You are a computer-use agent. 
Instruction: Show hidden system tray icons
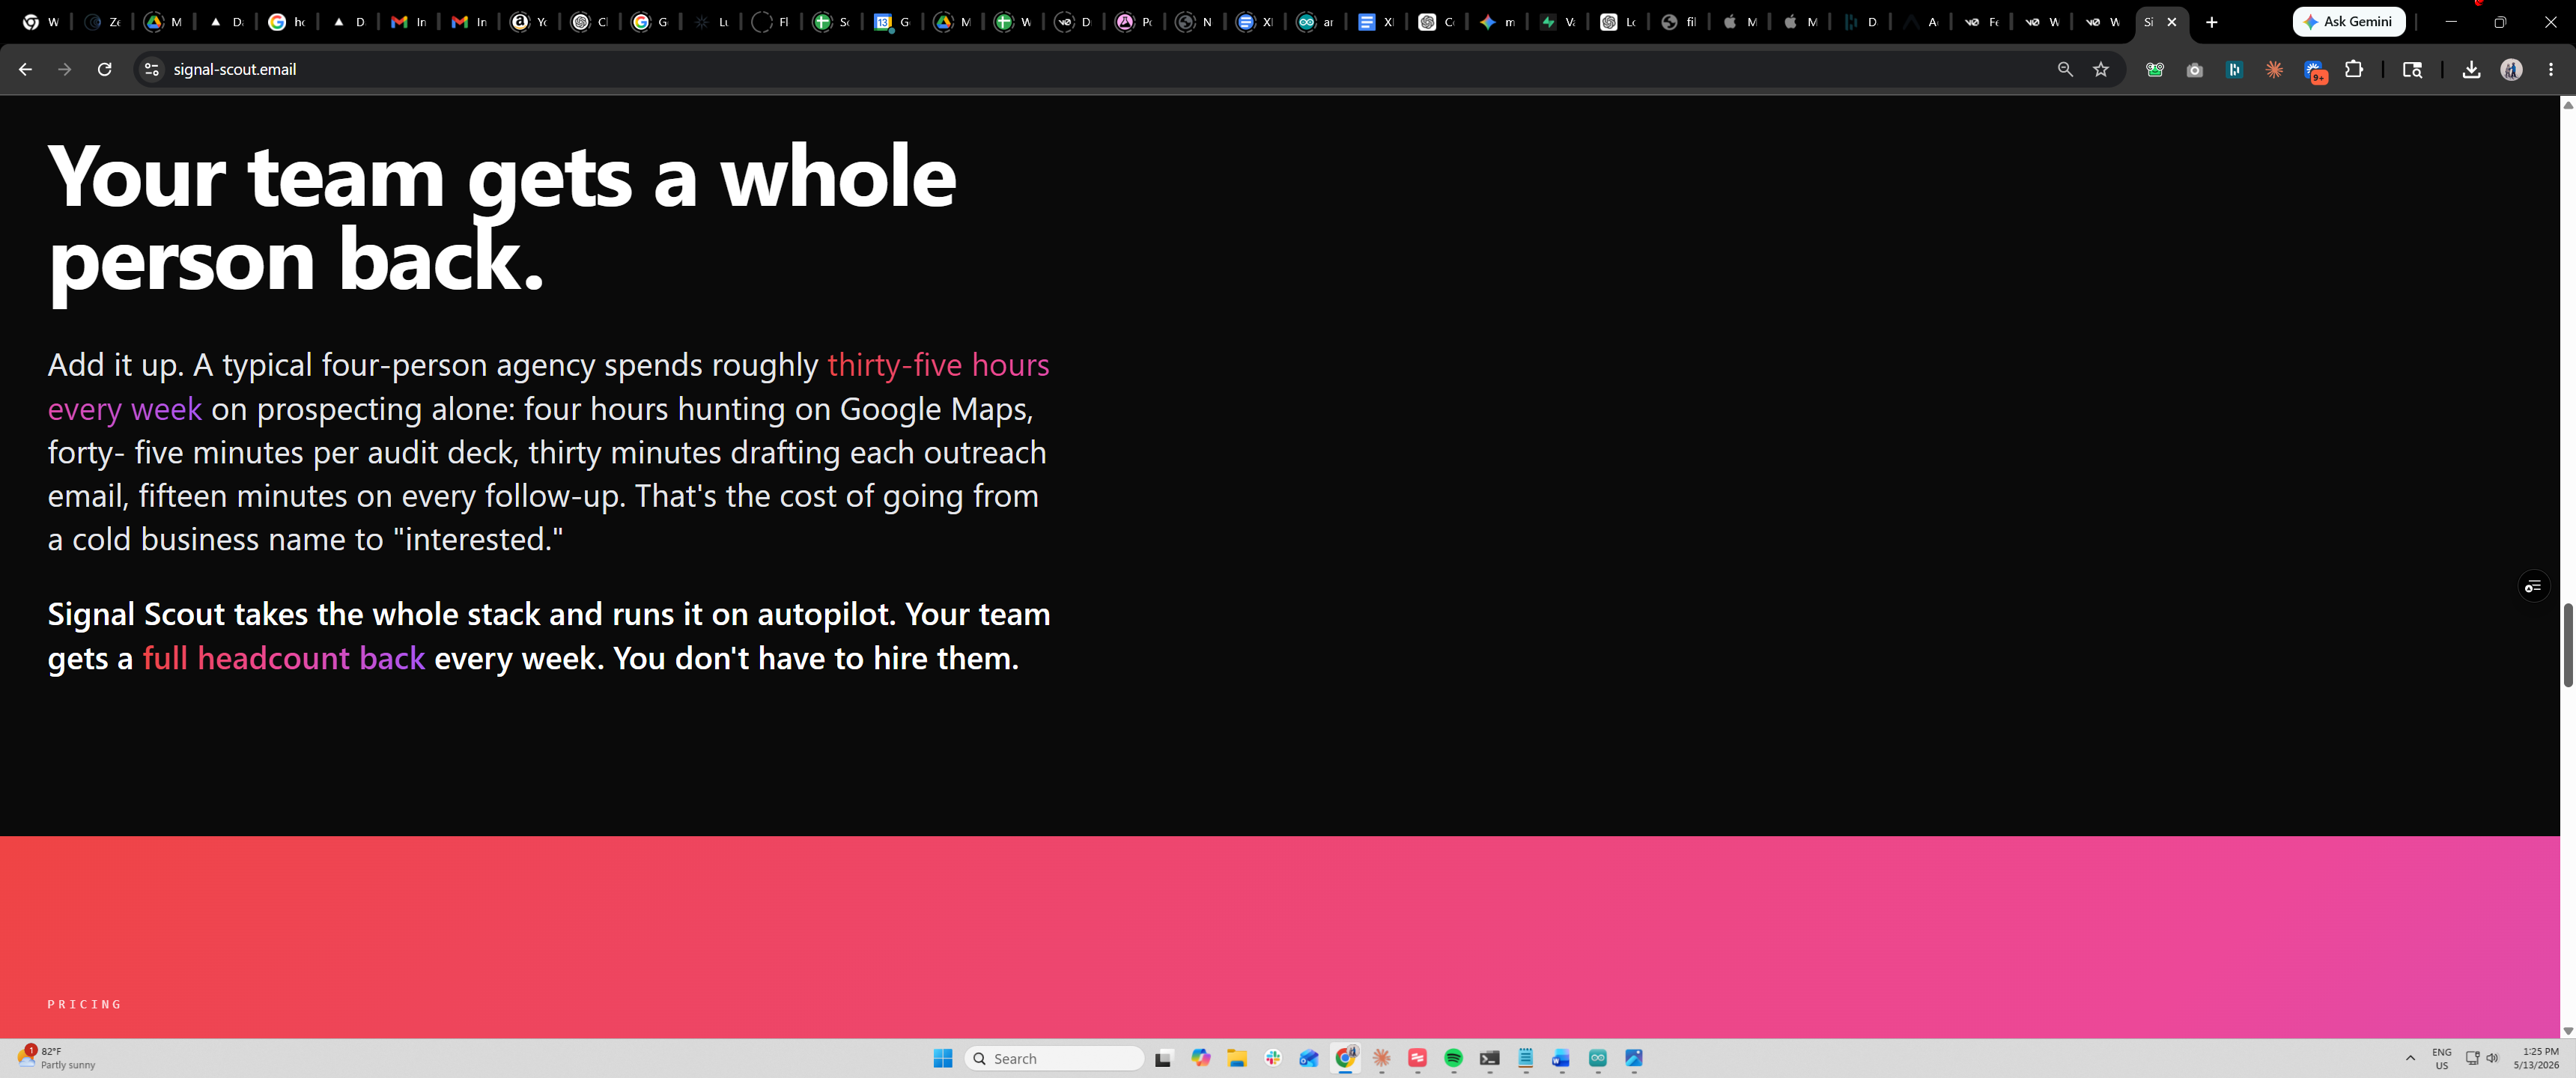2410,1058
